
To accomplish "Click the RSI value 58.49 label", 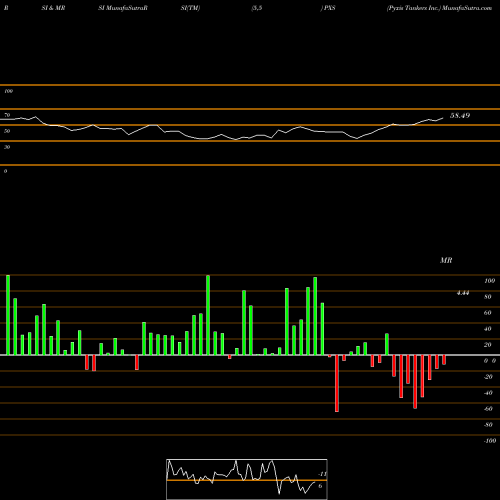I will click(460, 116).
